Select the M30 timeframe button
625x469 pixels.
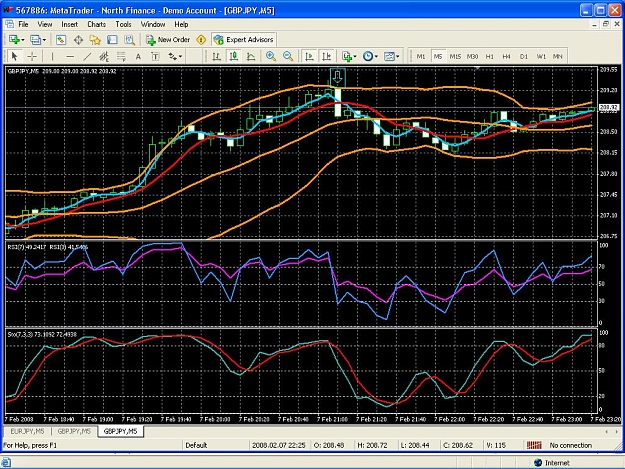[472, 57]
